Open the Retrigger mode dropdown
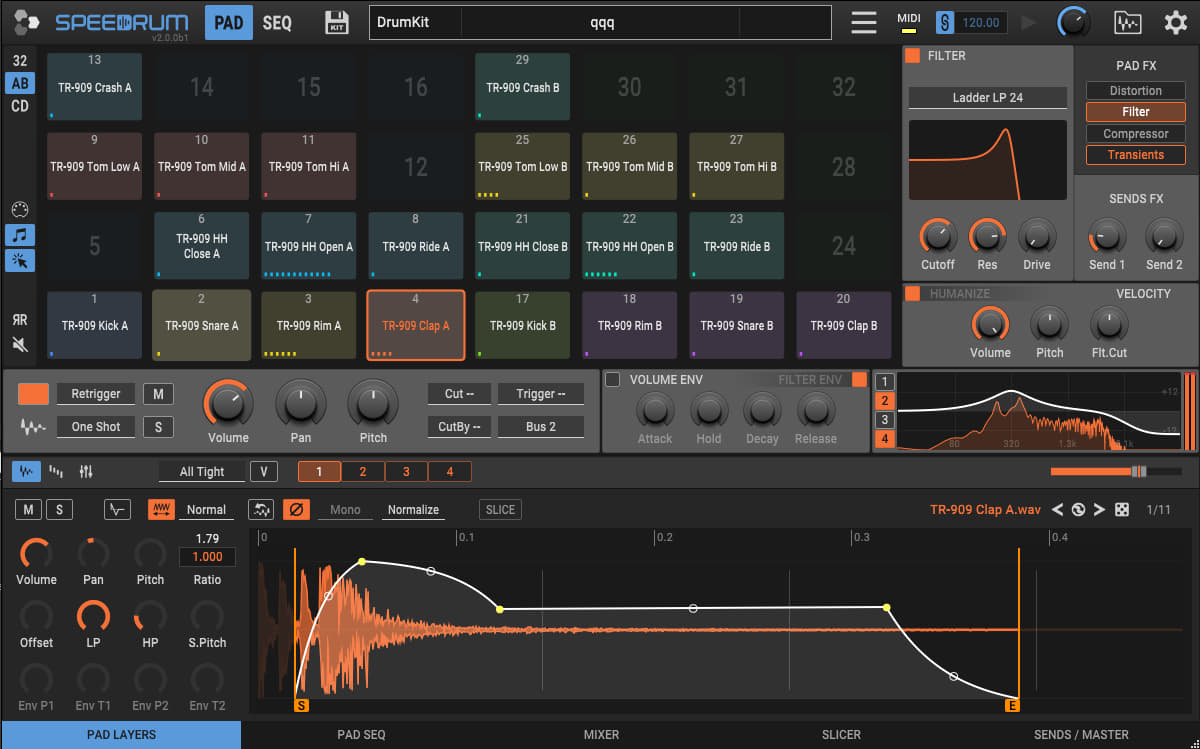This screenshot has height=749, width=1200. coord(95,394)
